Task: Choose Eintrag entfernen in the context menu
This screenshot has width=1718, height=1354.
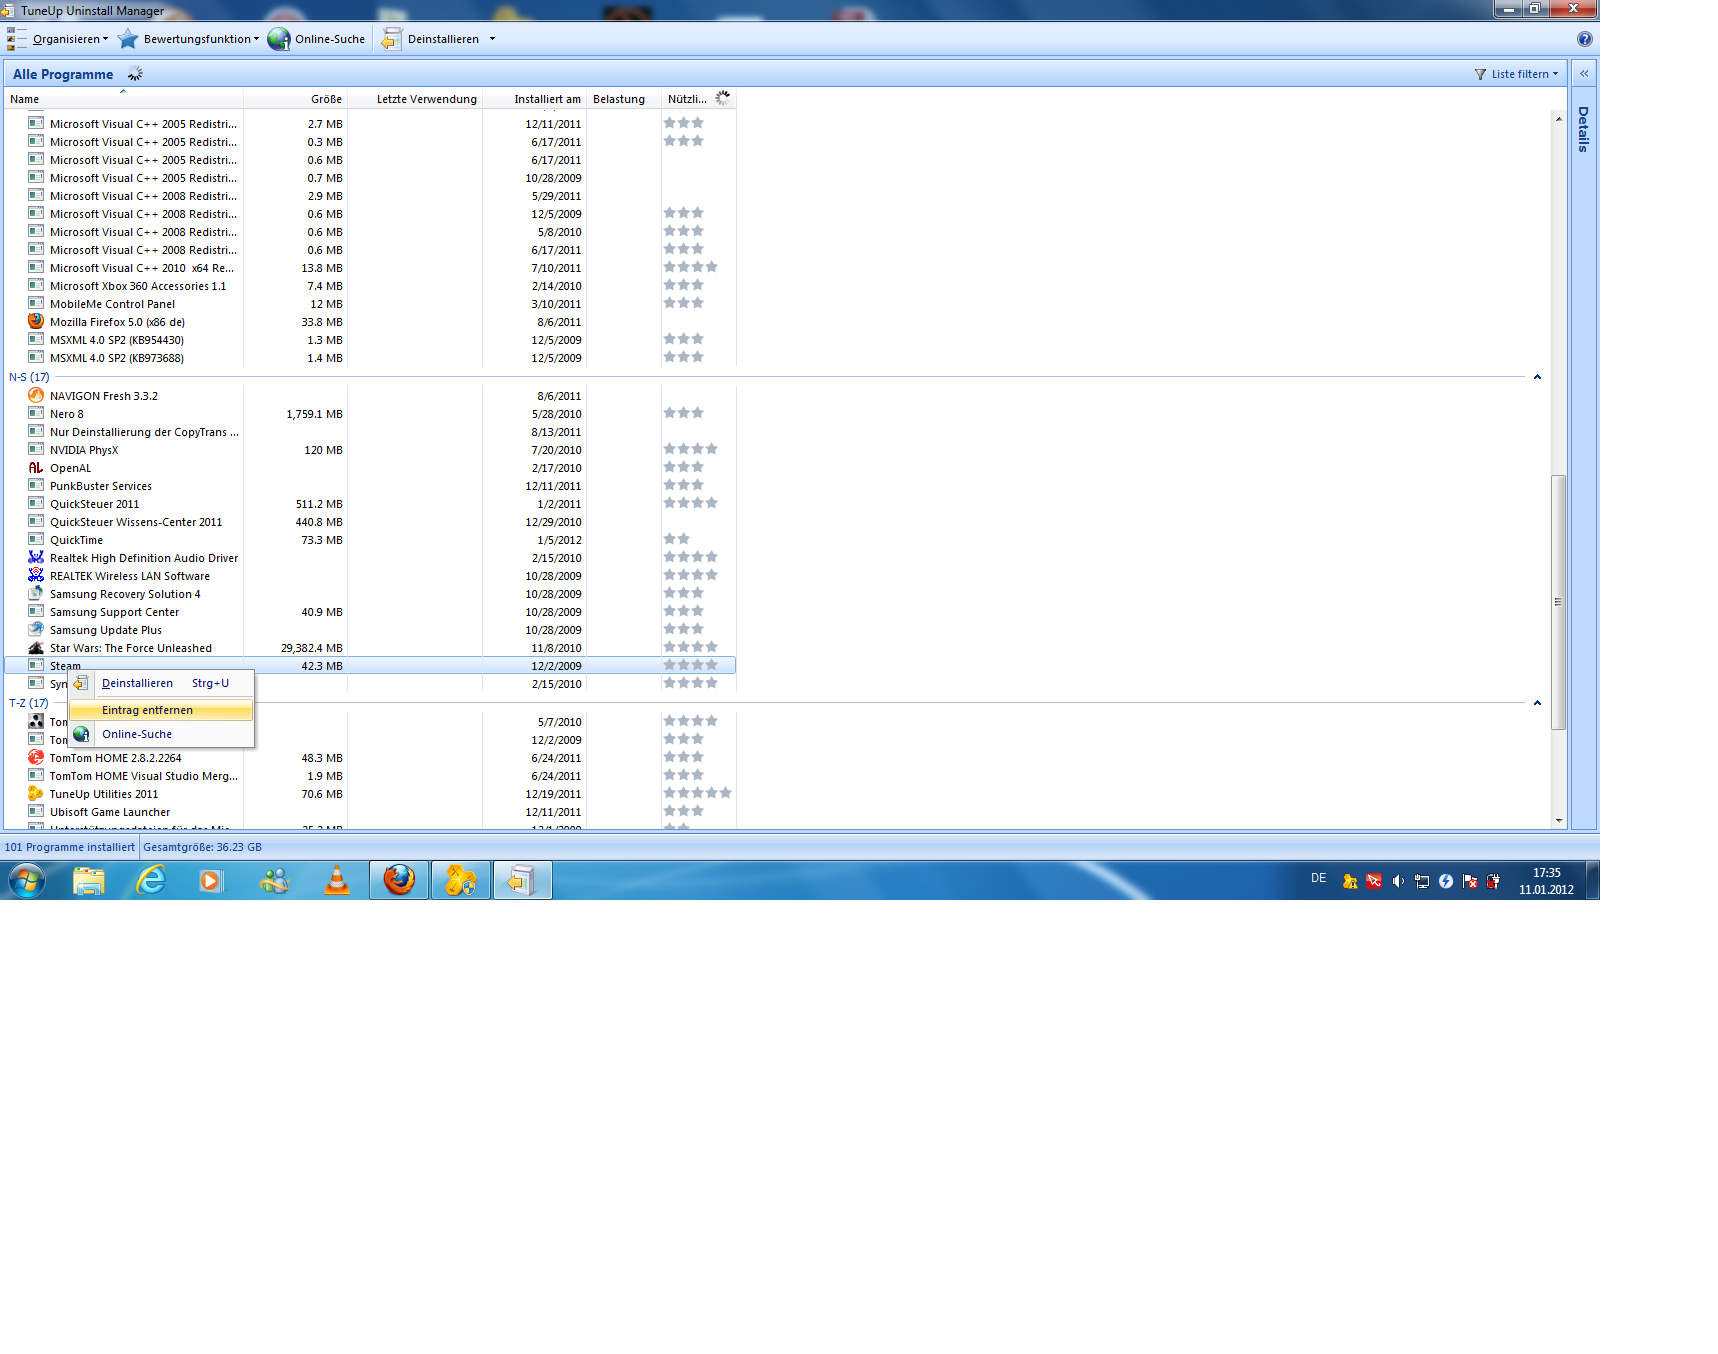Action: coord(161,710)
